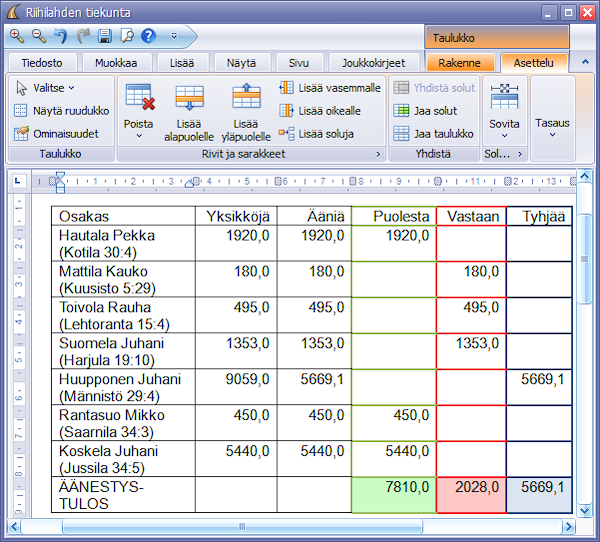Click the Poista delete table icon
The width and height of the screenshot is (600, 542).
pyautogui.click(x=139, y=110)
